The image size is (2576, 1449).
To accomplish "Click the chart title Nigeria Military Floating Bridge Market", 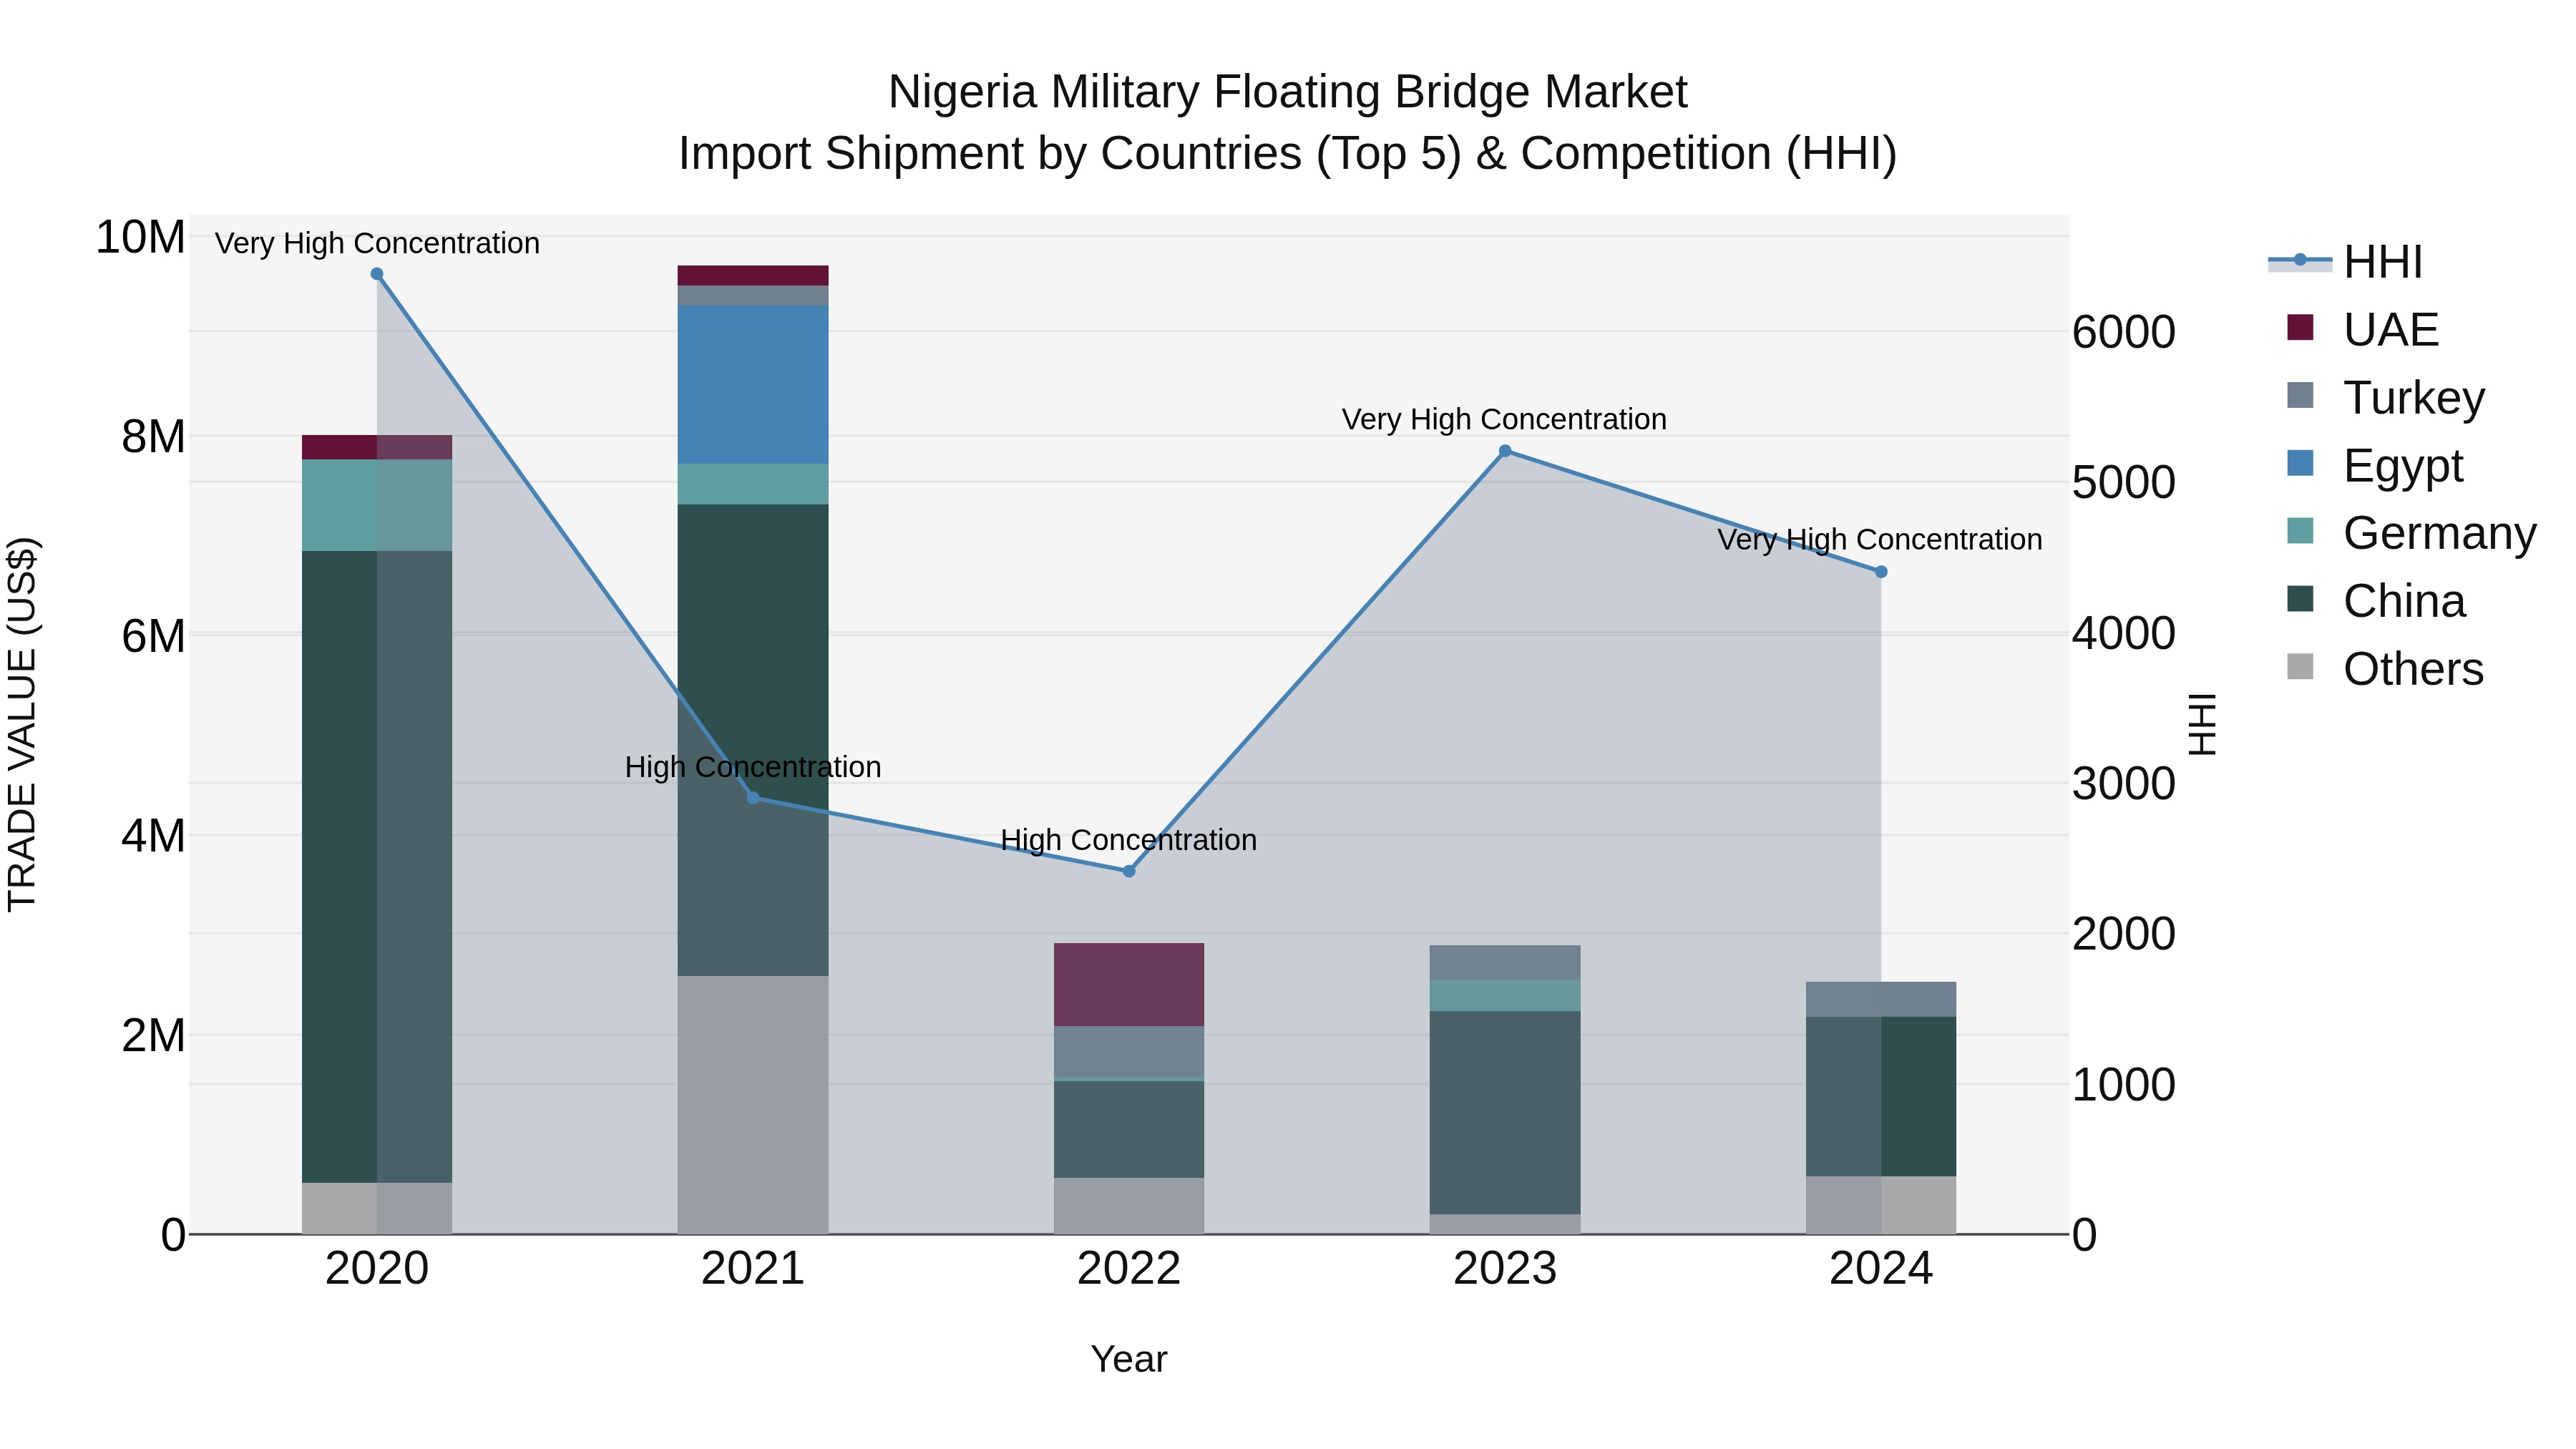I will 1288,92.
